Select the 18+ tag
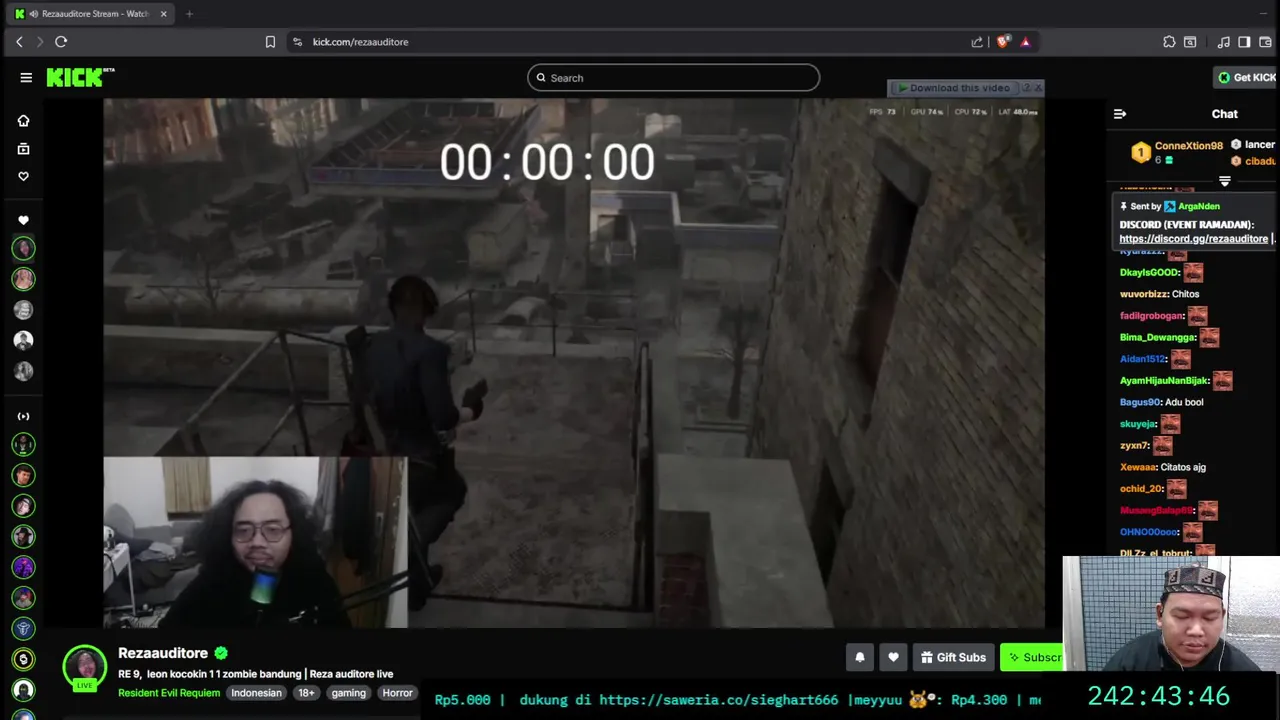The image size is (1280, 720). (x=306, y=693)
